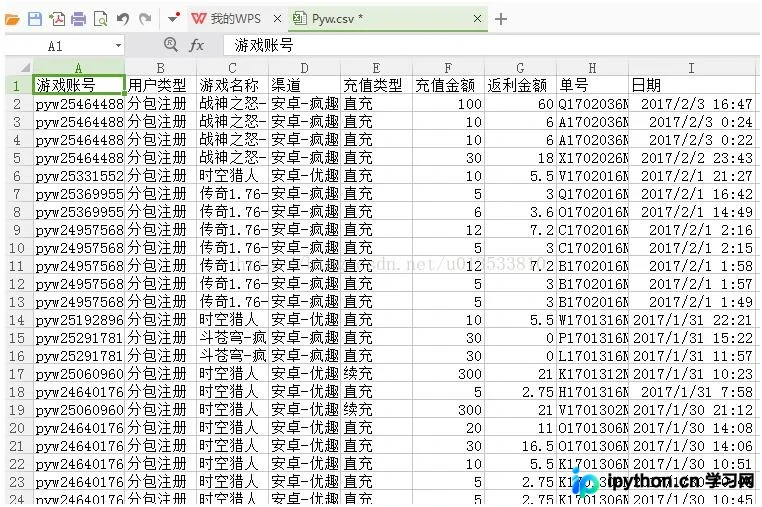Click cell 渠道 in header row

coord(305,86)
